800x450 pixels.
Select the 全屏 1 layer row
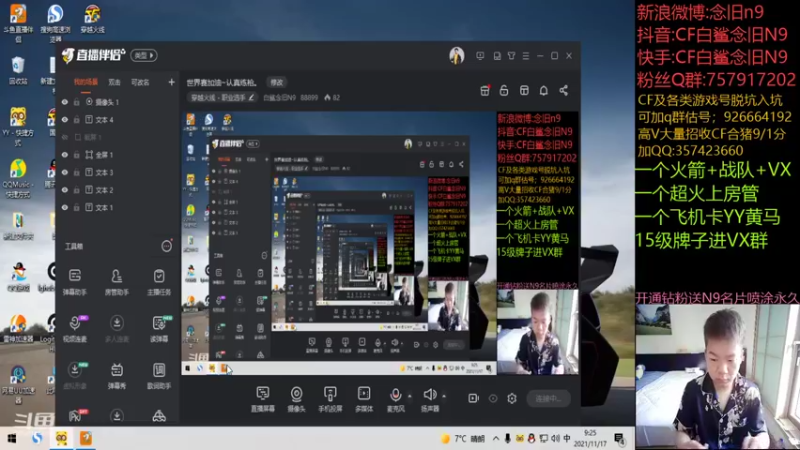pos(117,155)
